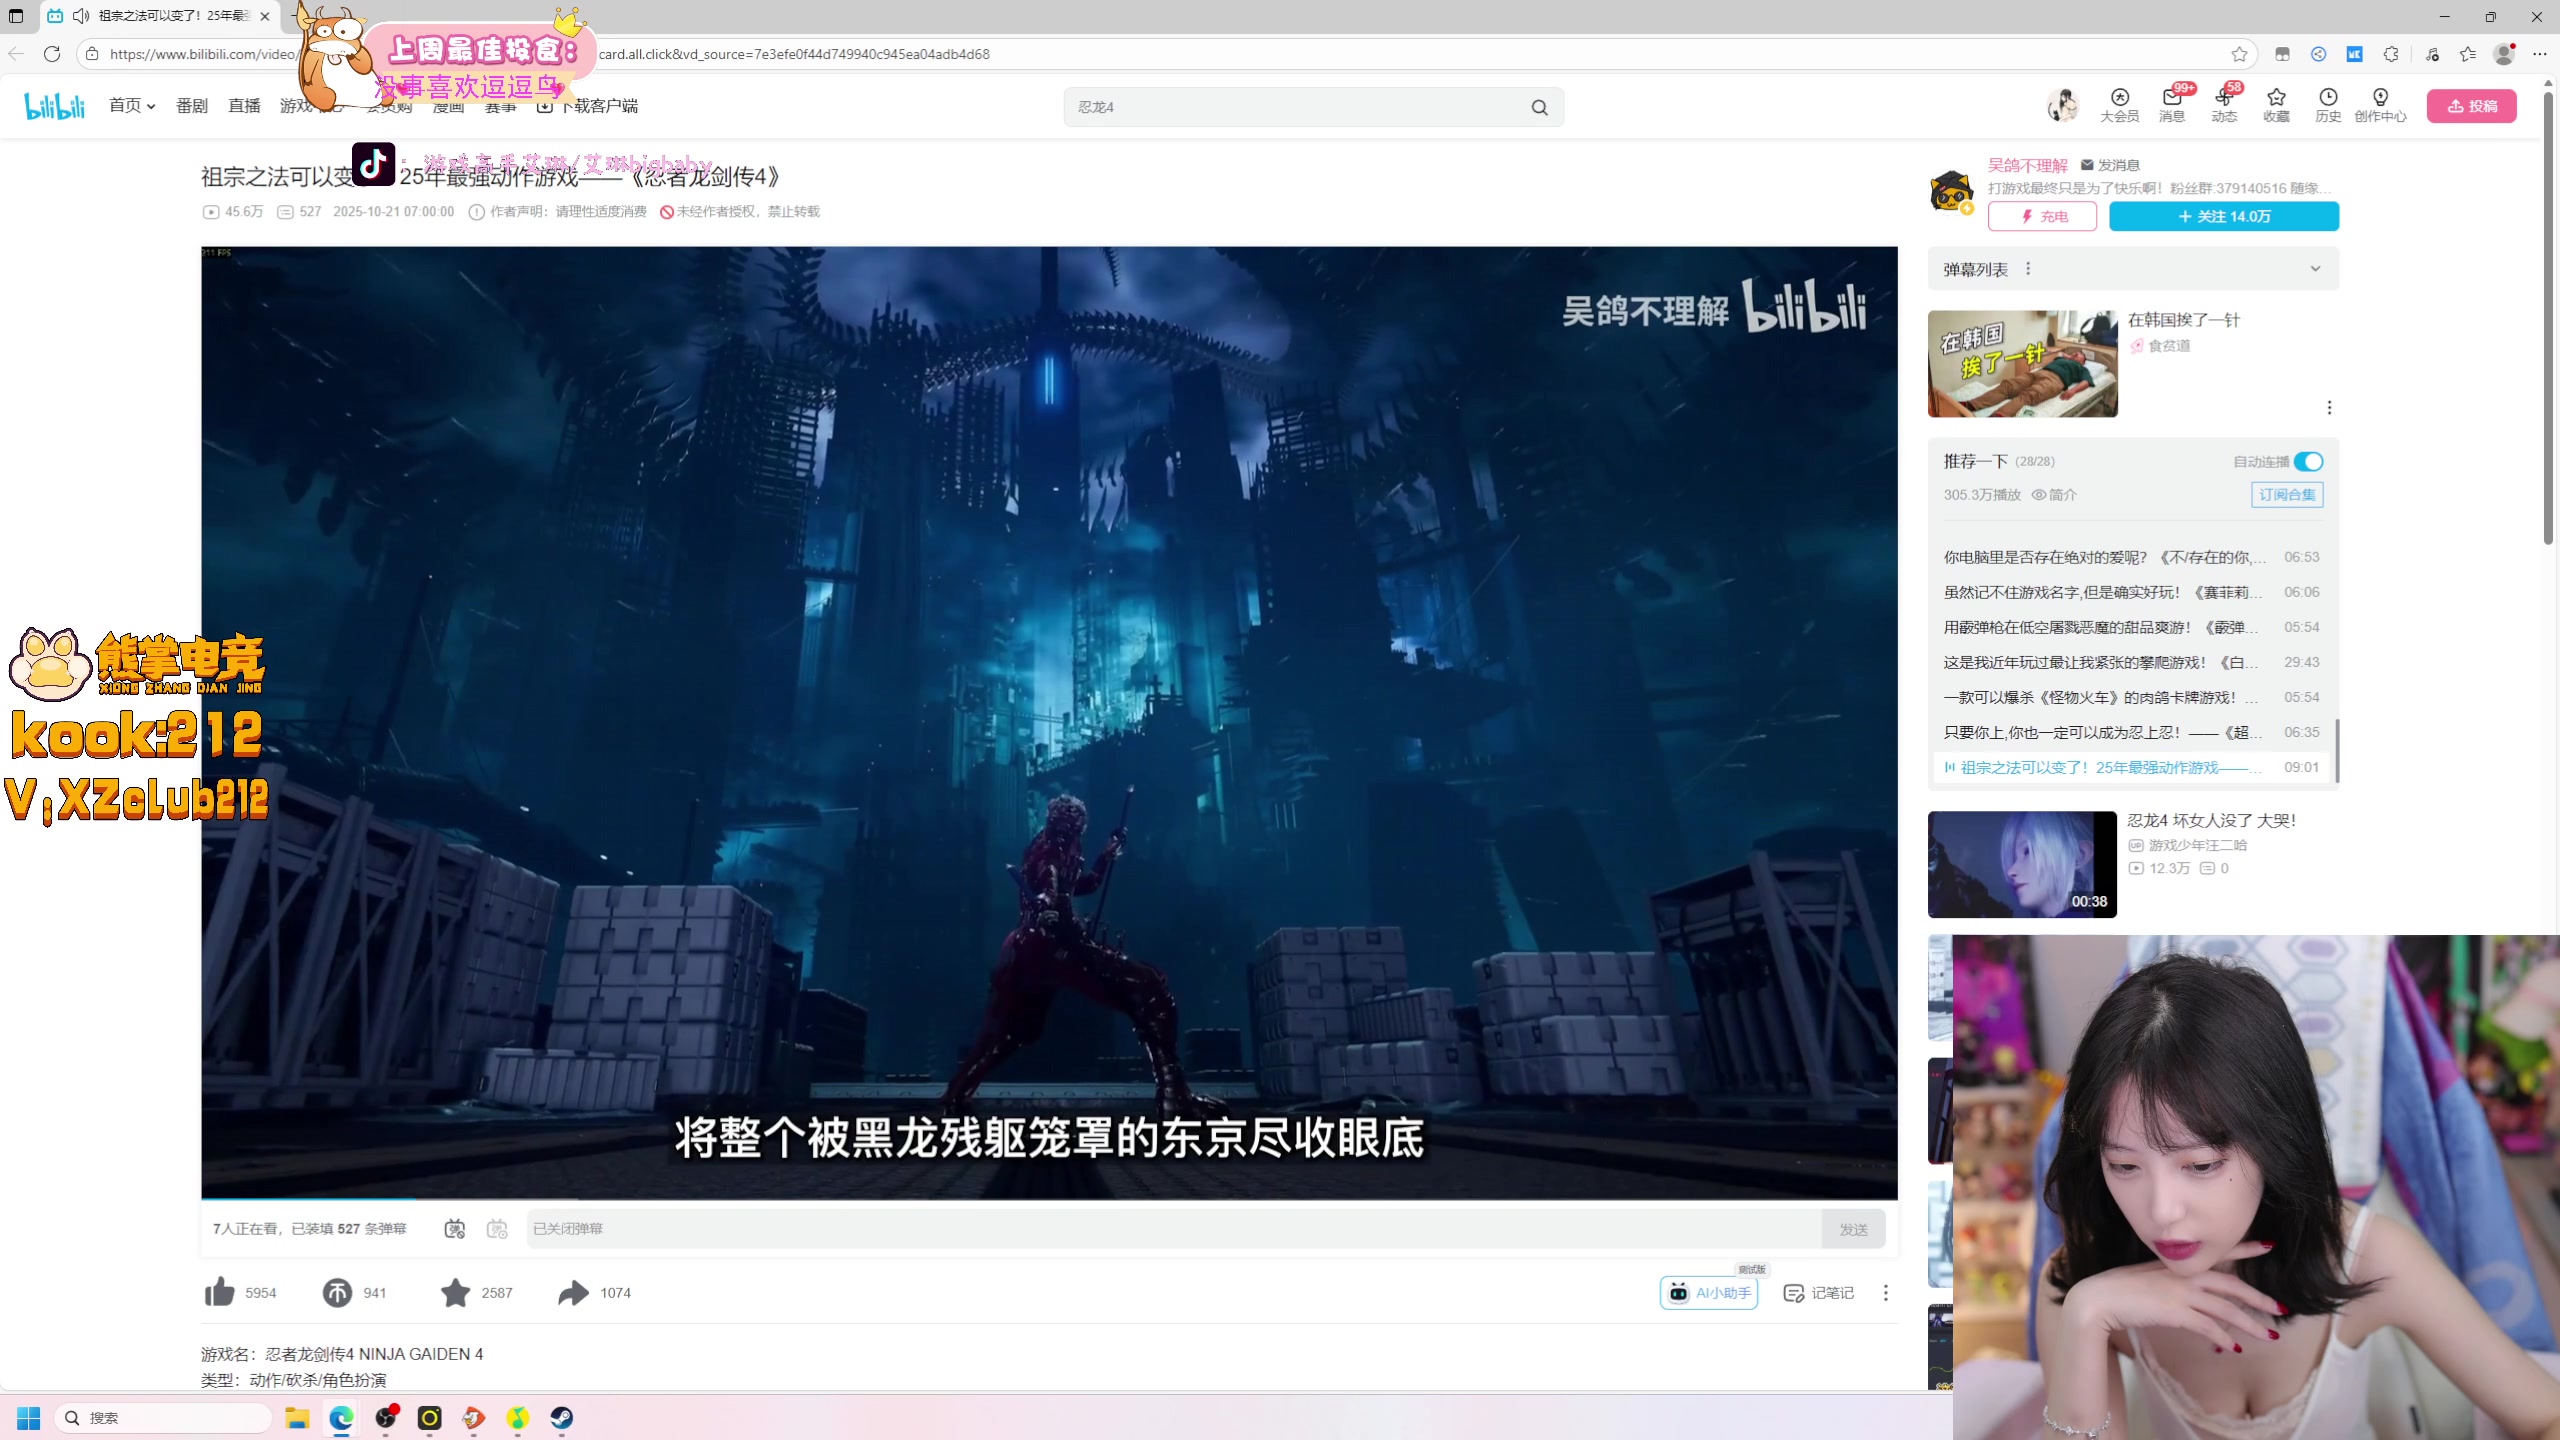
Task: Click the coin donation icon
Action: tap(337, 1292)
